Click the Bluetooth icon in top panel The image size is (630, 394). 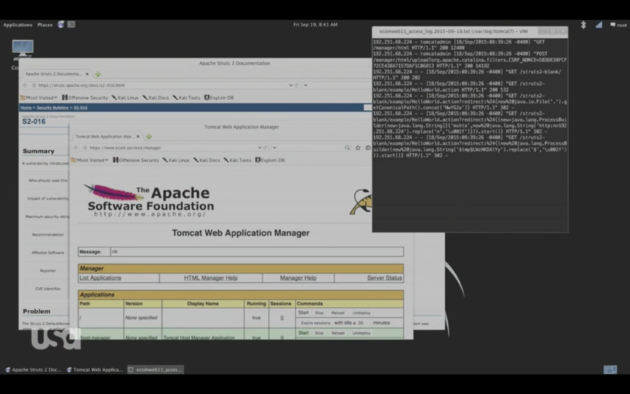tap(583, 25)
